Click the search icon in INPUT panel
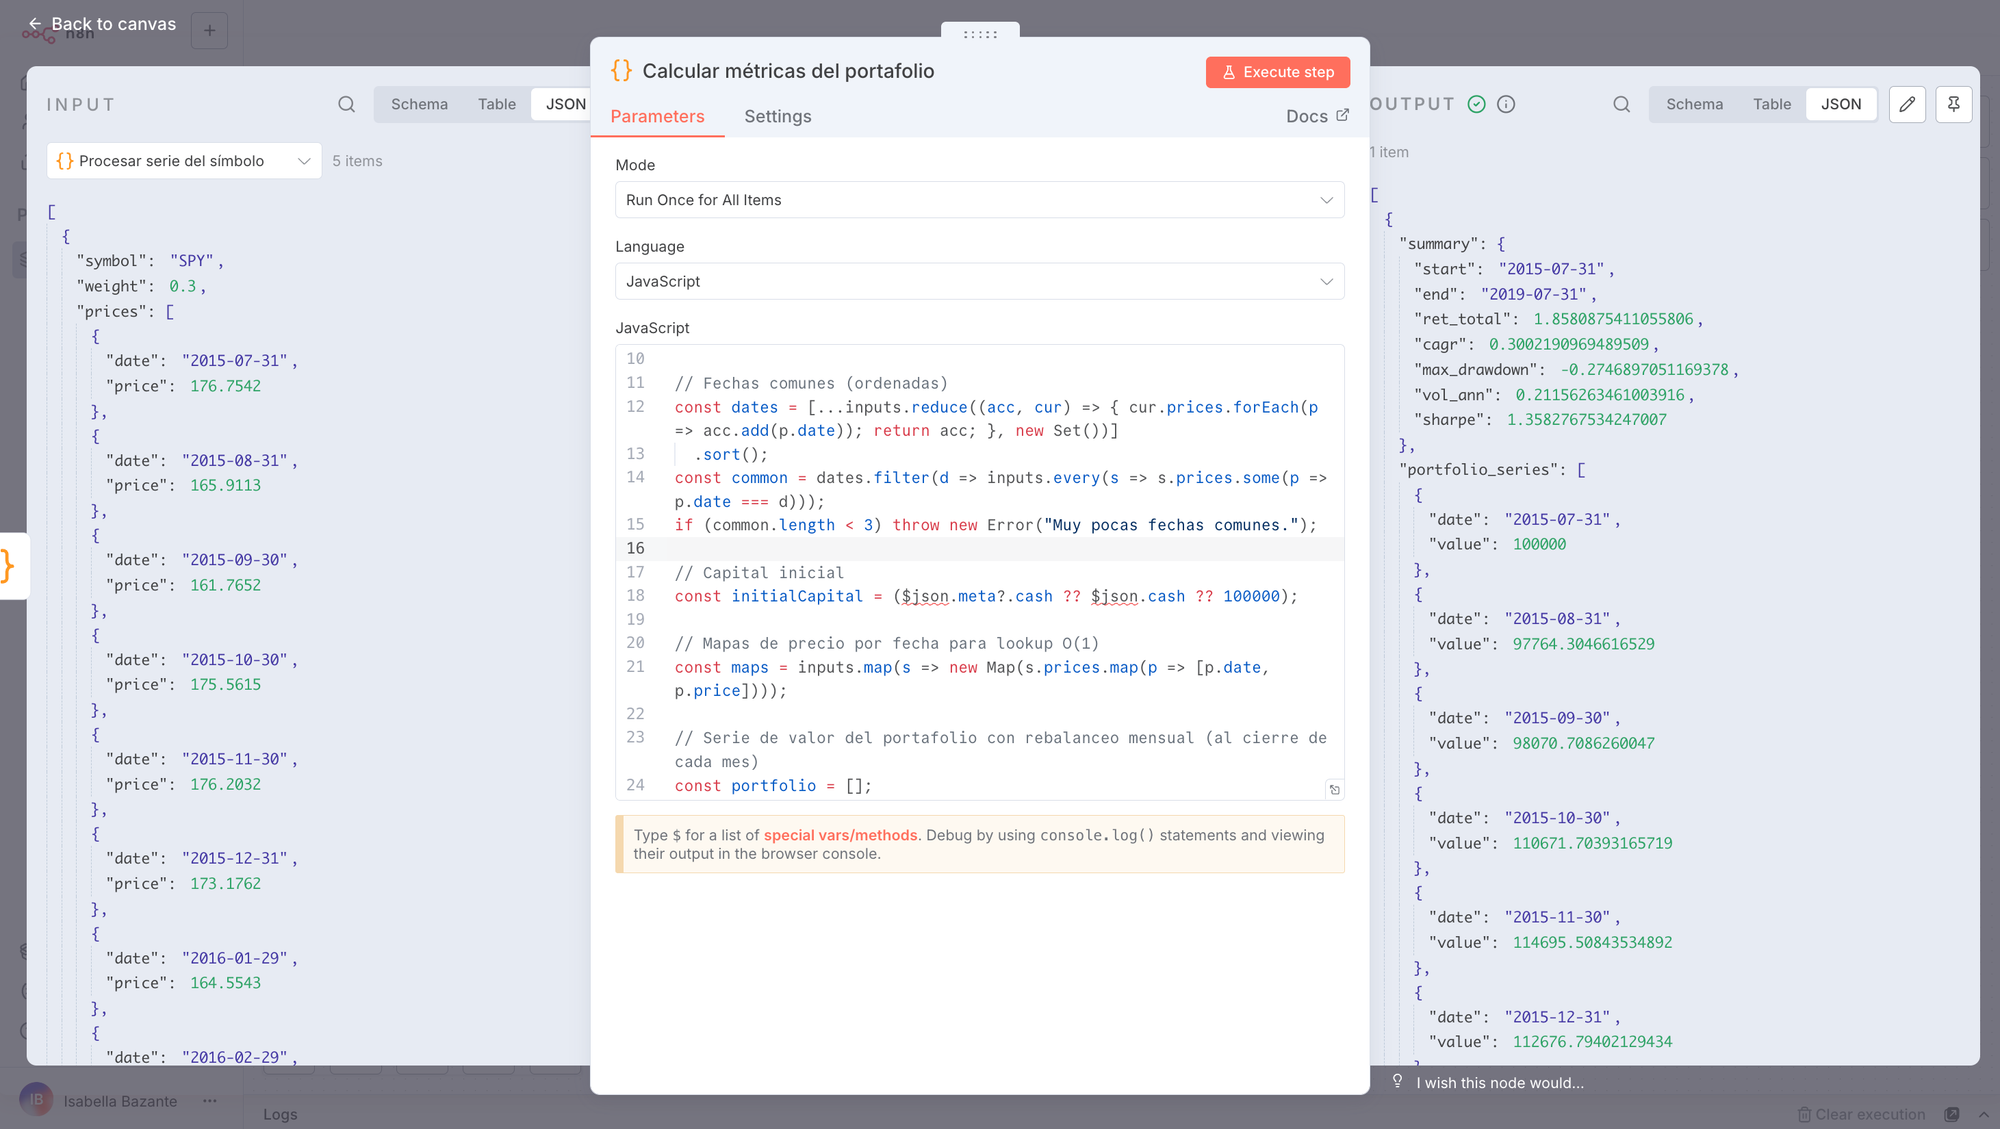The image size is (2000, 1129). point(346,104)
